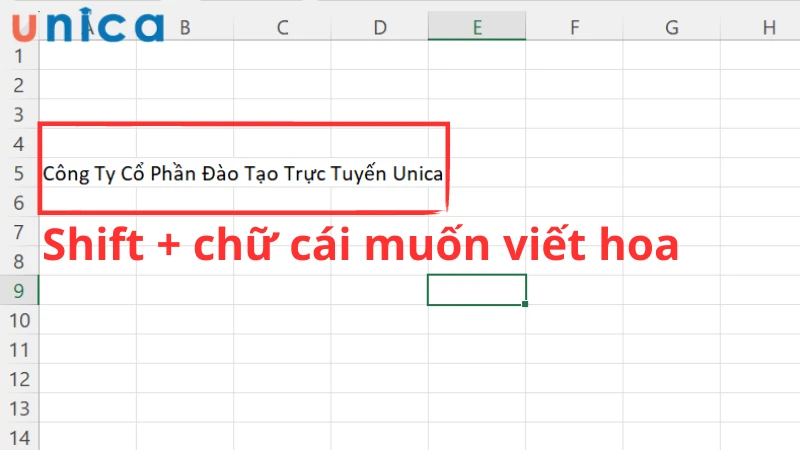Select row 3 header
800x450 pixels.
click(x=19, y=114)
